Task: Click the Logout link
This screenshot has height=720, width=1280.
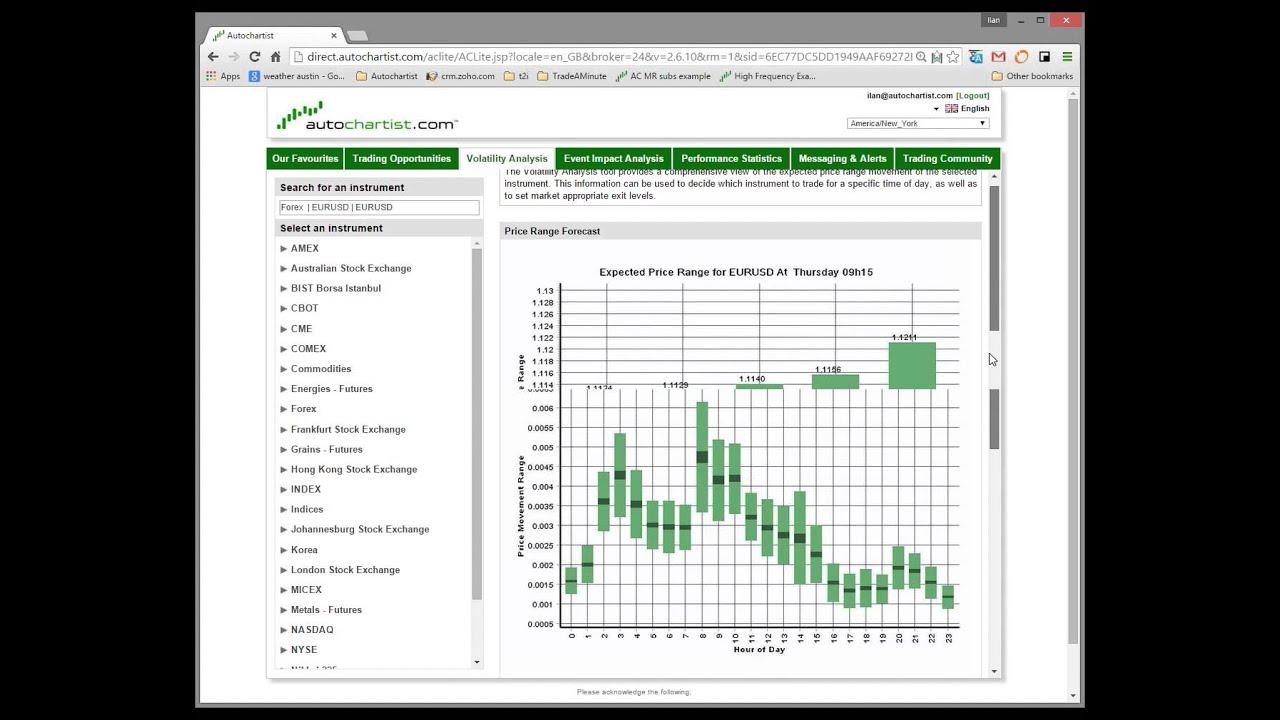Action: coord(972,96)
